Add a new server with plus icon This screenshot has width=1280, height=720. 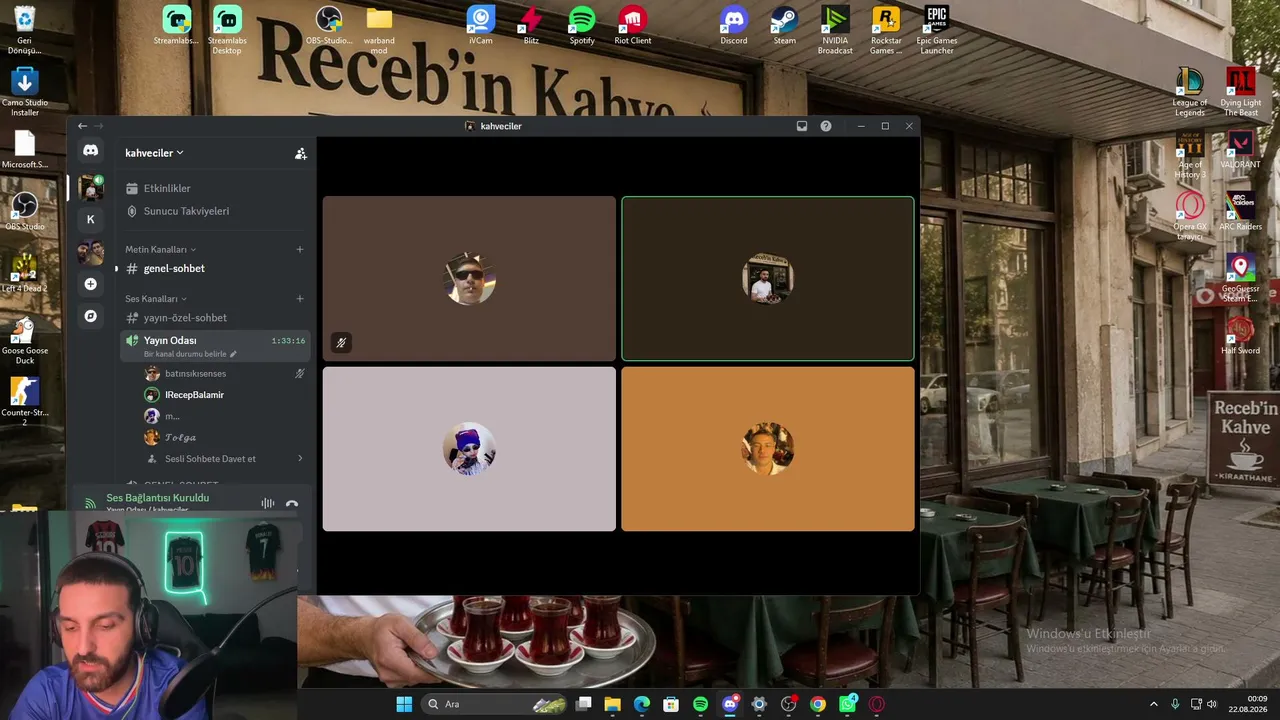click(x=90, y=284)
